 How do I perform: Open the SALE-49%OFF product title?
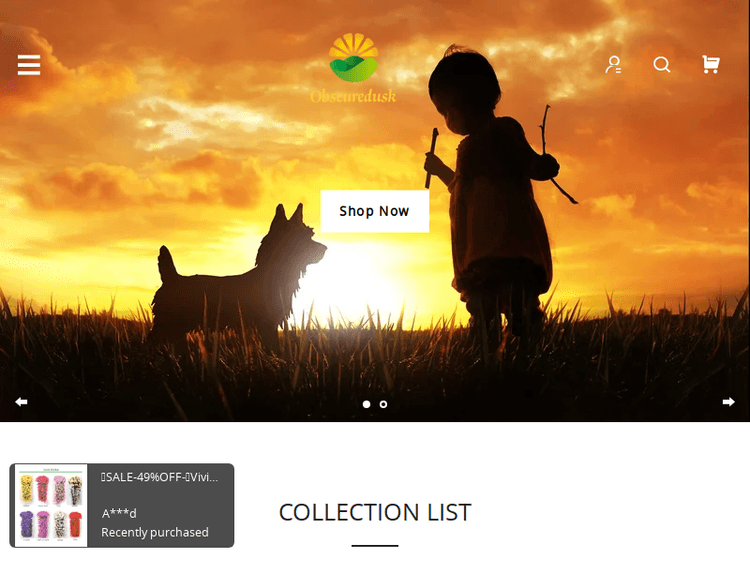[x=160, y=477]
